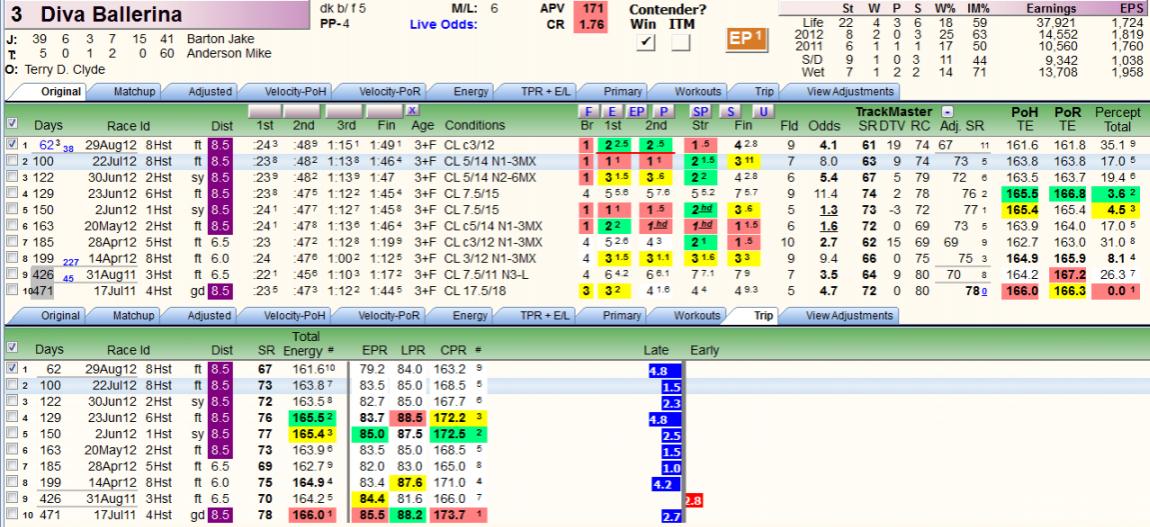Image resolution: width=1150 pixels, height=527 pixels.
Task: Click the blue 0 link beside Adj. SR 78
Action: pos(984,292)
